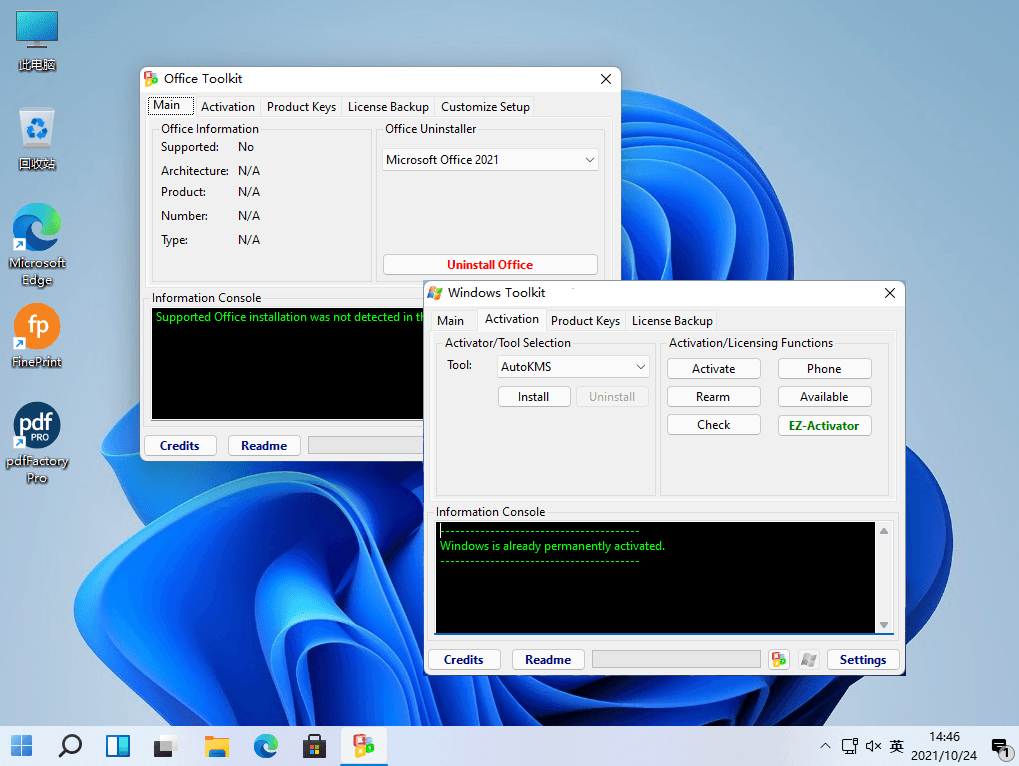Click the muted volume tray icon
This screenshot has width=1019, height=766.
tap(873, 746)
